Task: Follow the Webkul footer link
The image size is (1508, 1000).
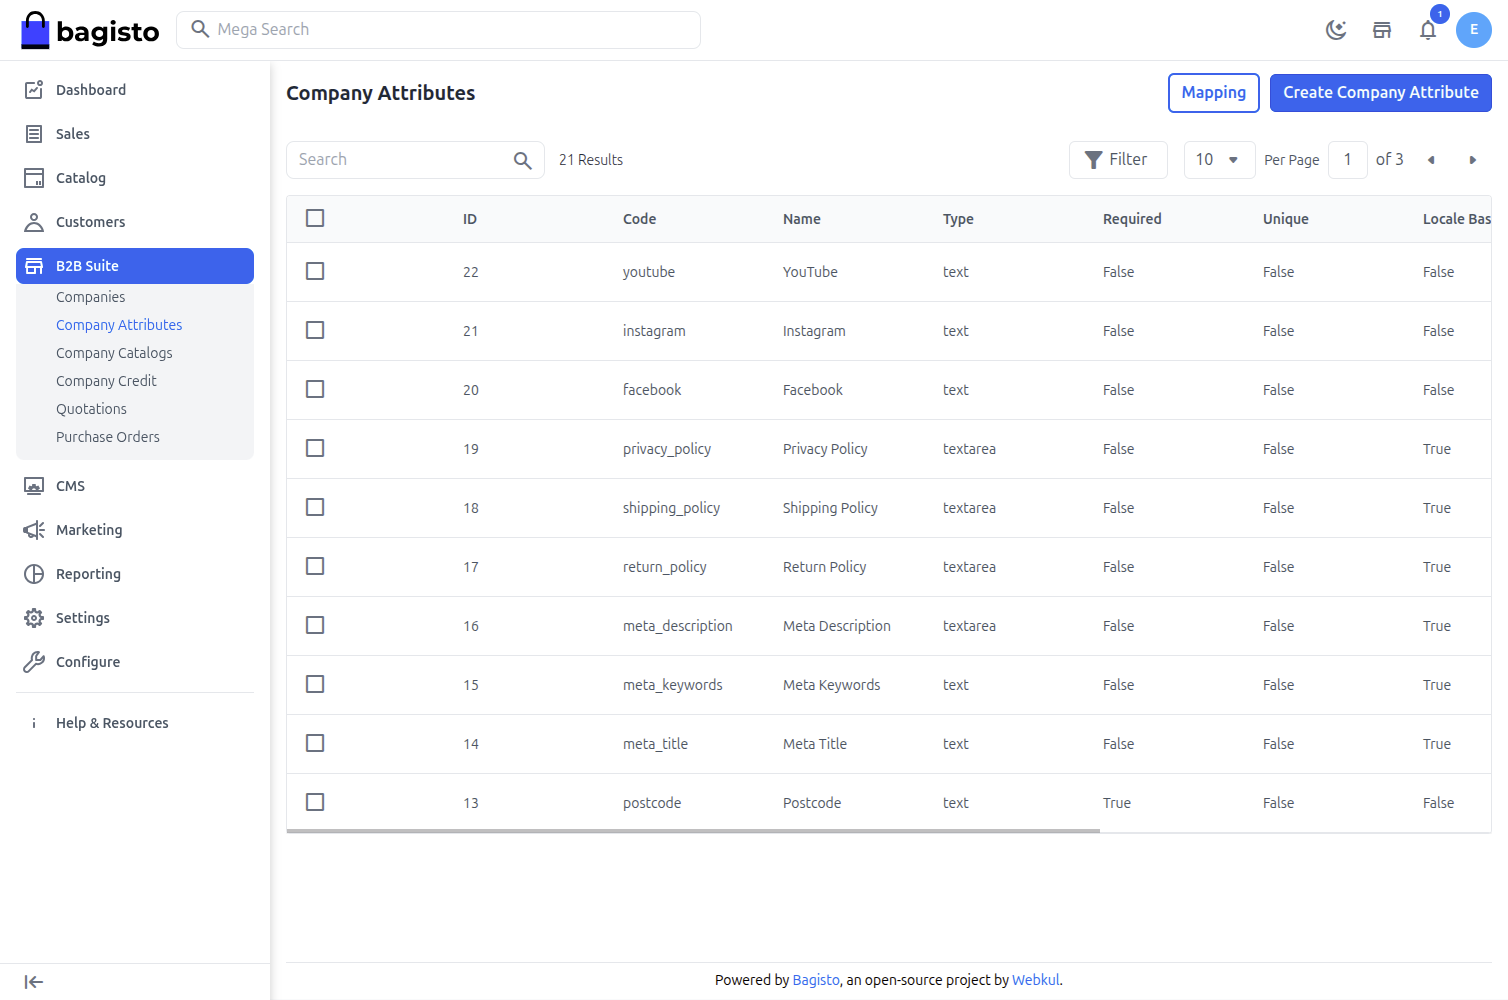Action: [1035, 980]
